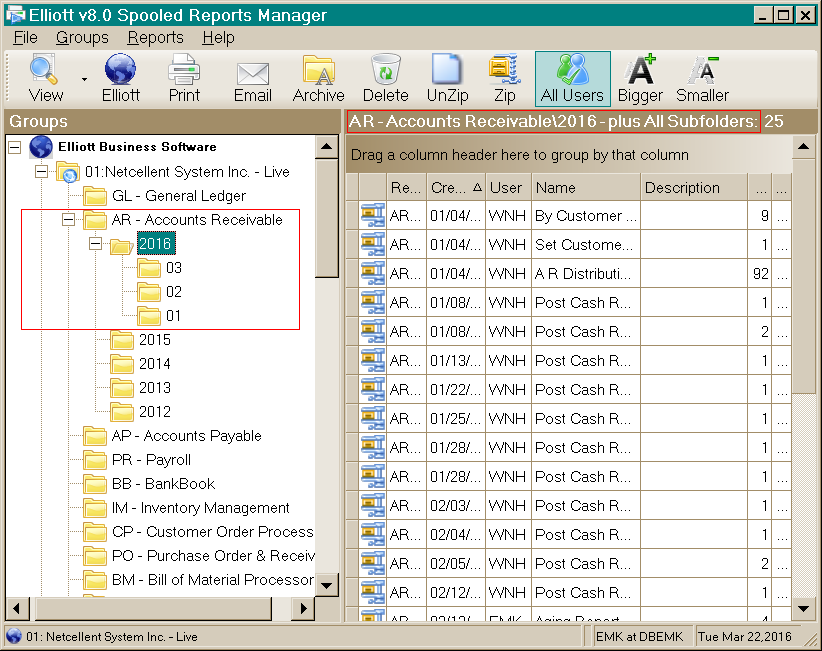
Task: Collapse the 2016 folder node
Action: 95,243
